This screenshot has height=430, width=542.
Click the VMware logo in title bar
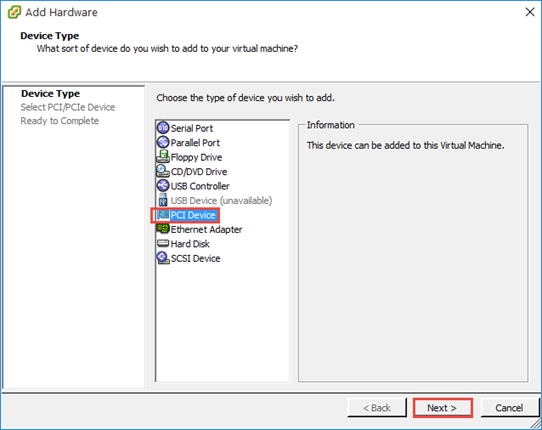click(14, 12)
